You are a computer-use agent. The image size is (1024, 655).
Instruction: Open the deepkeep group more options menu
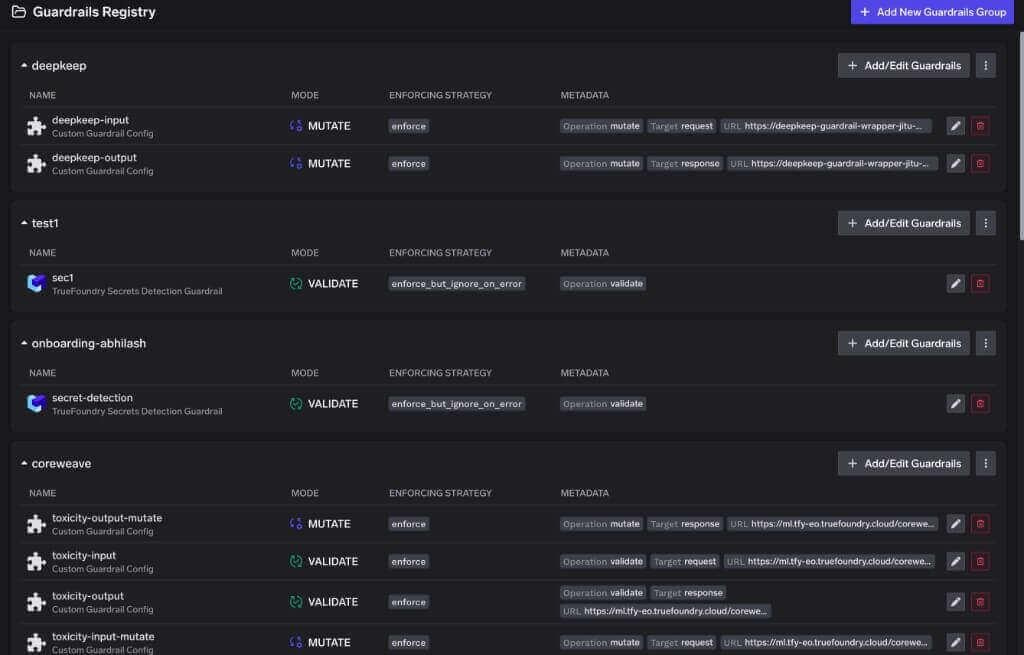point(985,65)
